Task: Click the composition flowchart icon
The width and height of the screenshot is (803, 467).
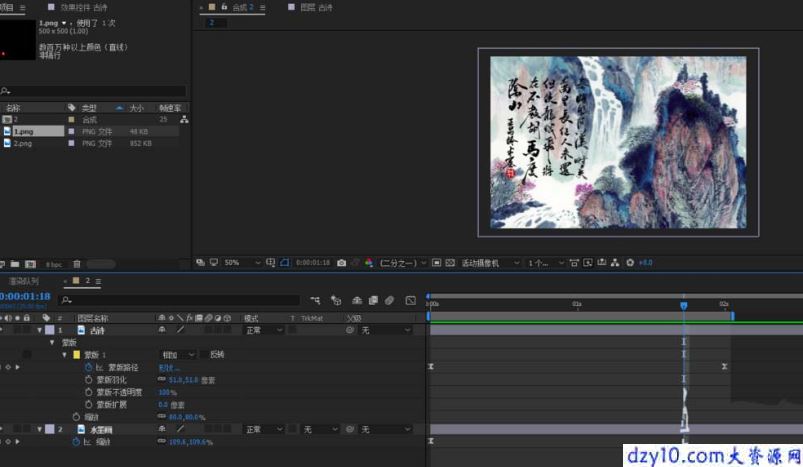Action: pos(615,263)
